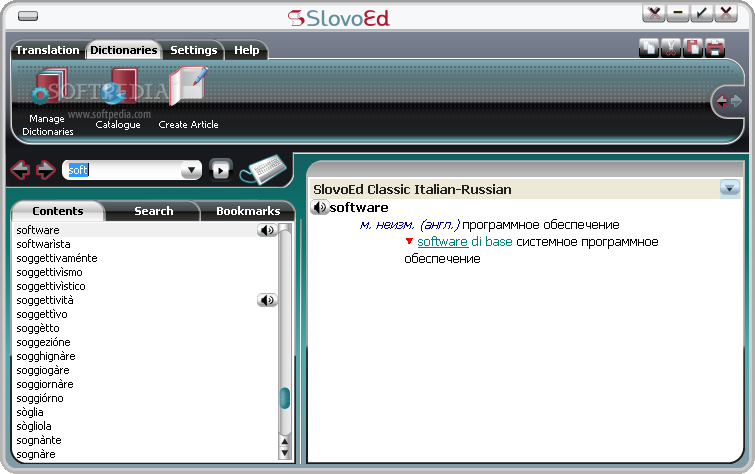Select the Dictionaries tab
Viewport: 755px width, 474px height.
pyautogui.click(x=124, y=50)
